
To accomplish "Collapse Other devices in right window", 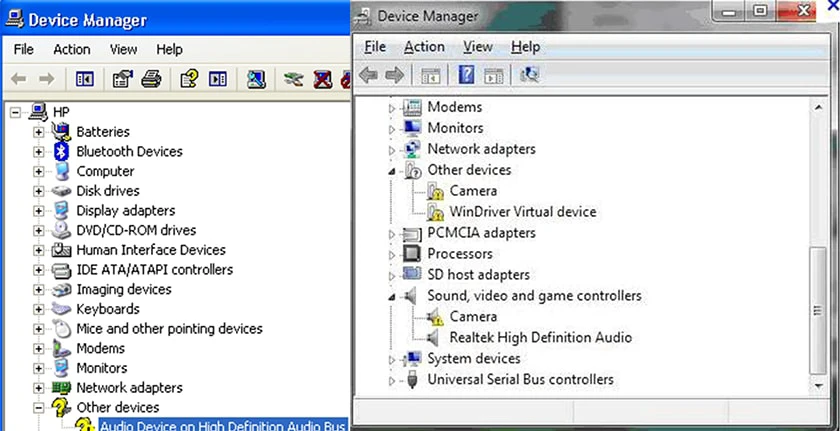I will pyautogui.click(x=392, y=172).
